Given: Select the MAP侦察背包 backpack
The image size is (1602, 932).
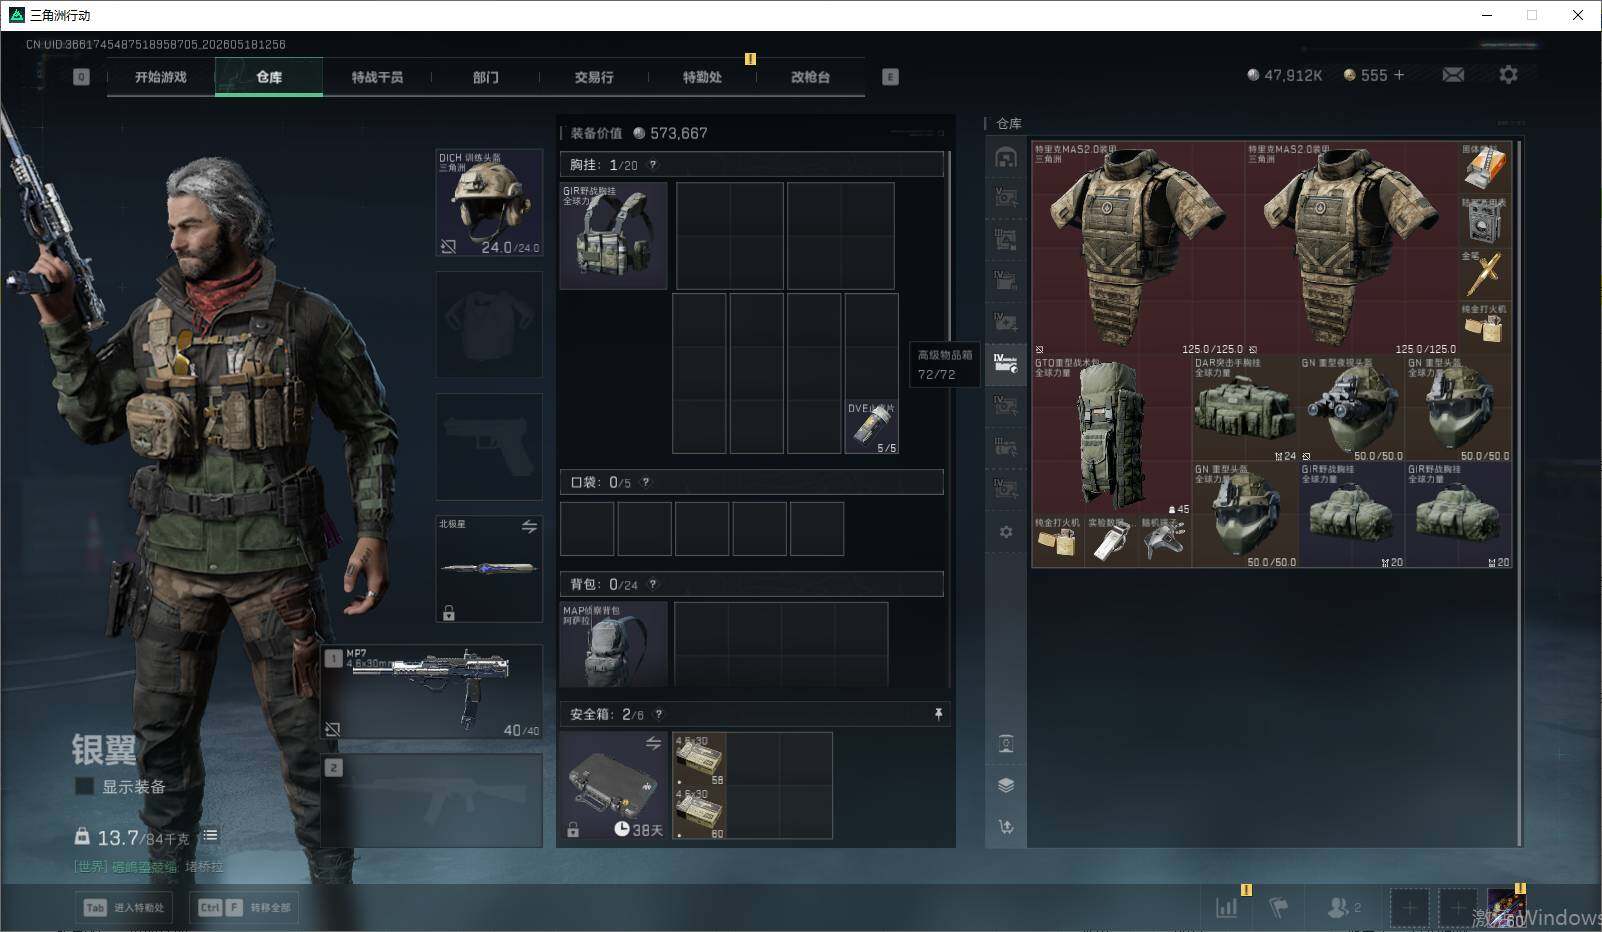Looking at the screenshot, I should pyautogui.click(x=614, y=644).
